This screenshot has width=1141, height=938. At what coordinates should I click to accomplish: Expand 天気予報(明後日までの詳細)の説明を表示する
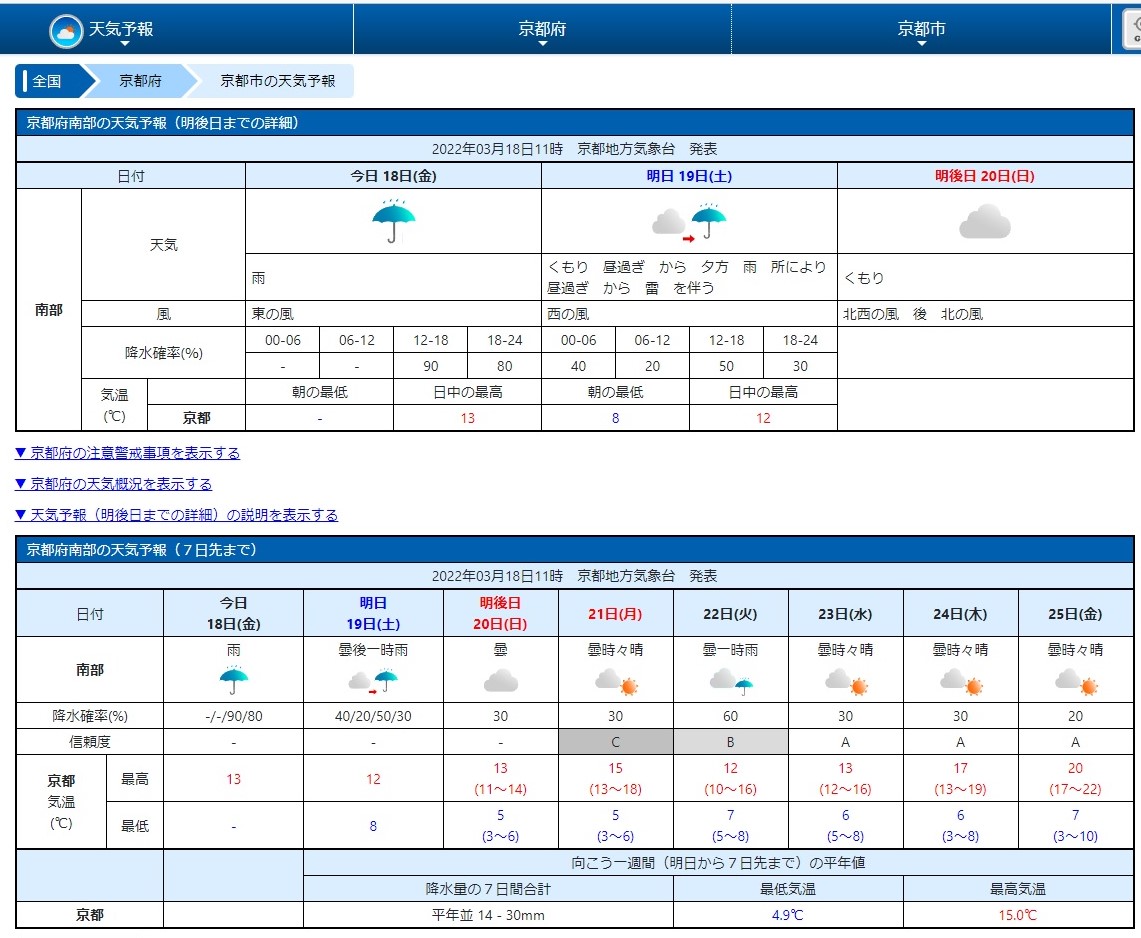[x=176, y=514]
